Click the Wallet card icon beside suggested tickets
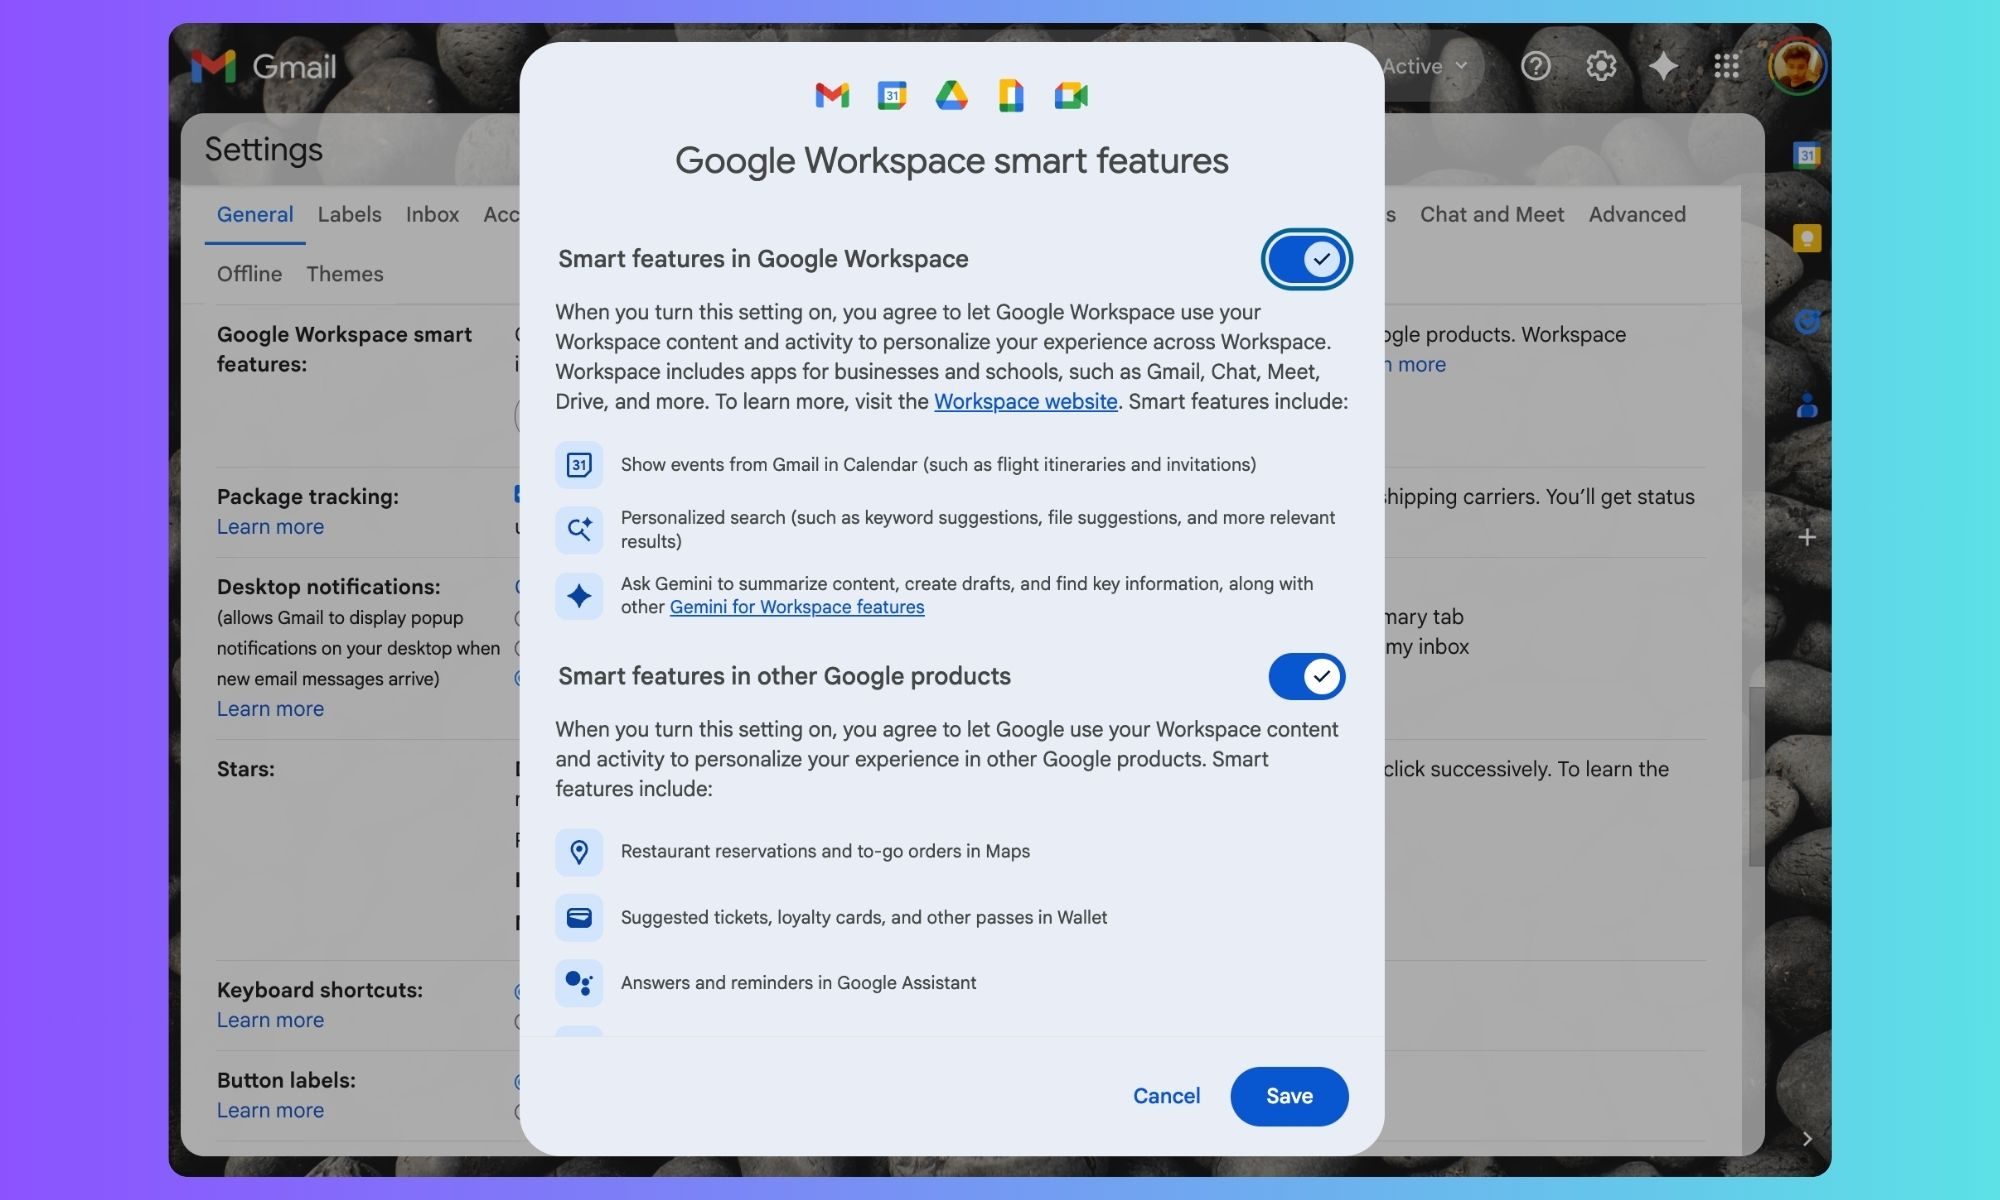 579,918
